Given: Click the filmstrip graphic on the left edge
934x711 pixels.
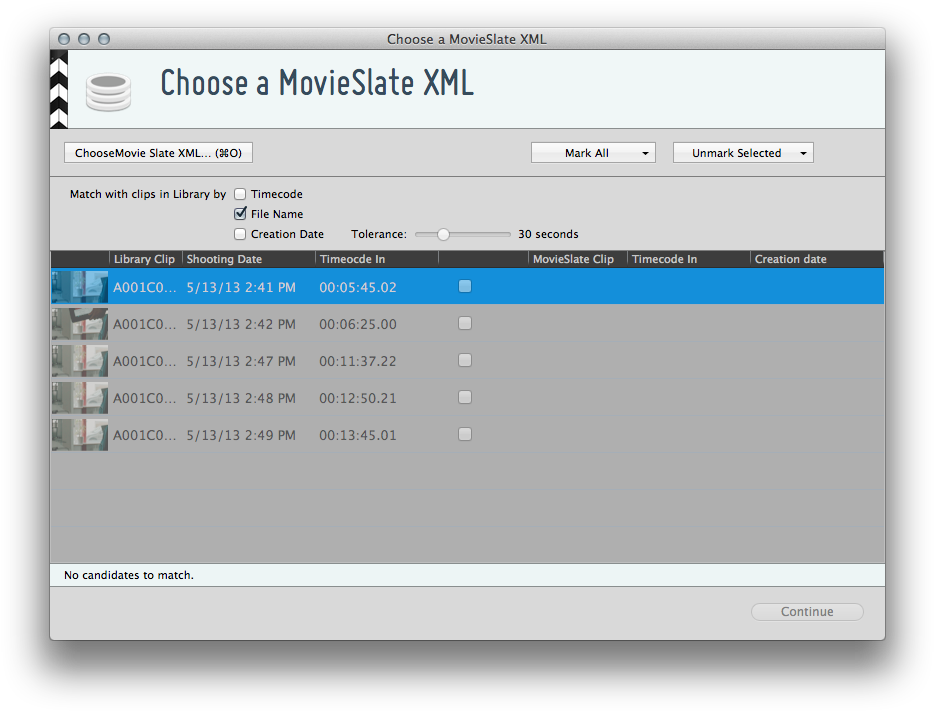Looking at the screenshot, I should click(x=58, y=89).
